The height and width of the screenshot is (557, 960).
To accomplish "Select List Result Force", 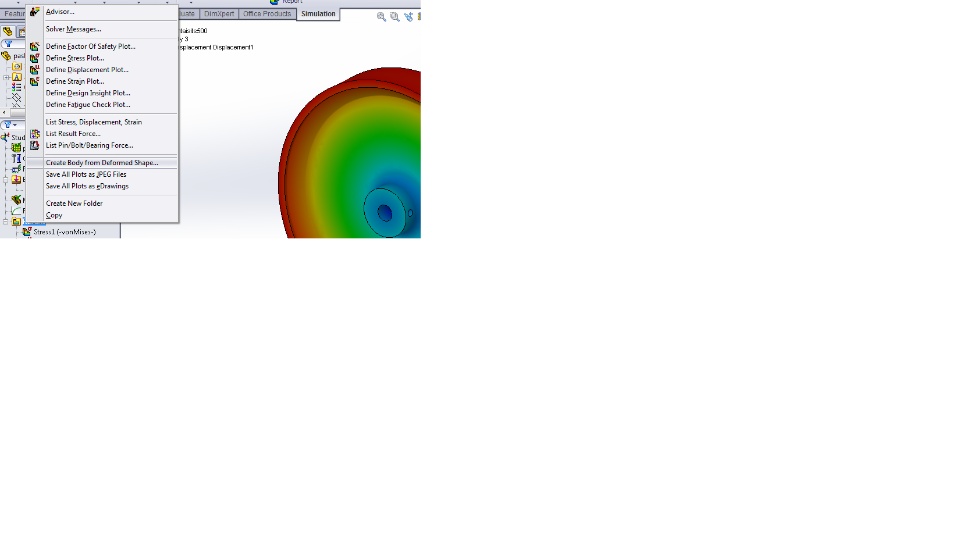I will (73, 133).
